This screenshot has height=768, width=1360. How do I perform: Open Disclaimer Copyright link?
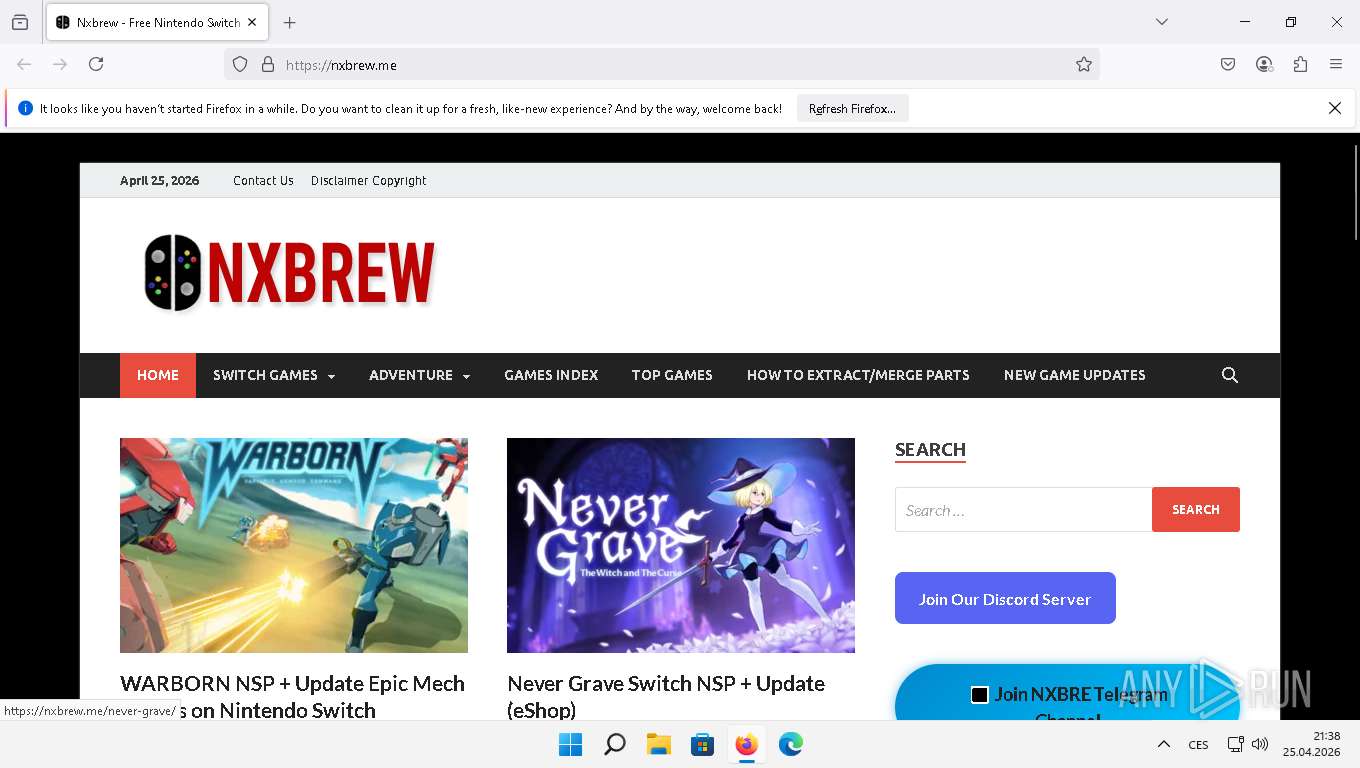(x=368, y=181)
